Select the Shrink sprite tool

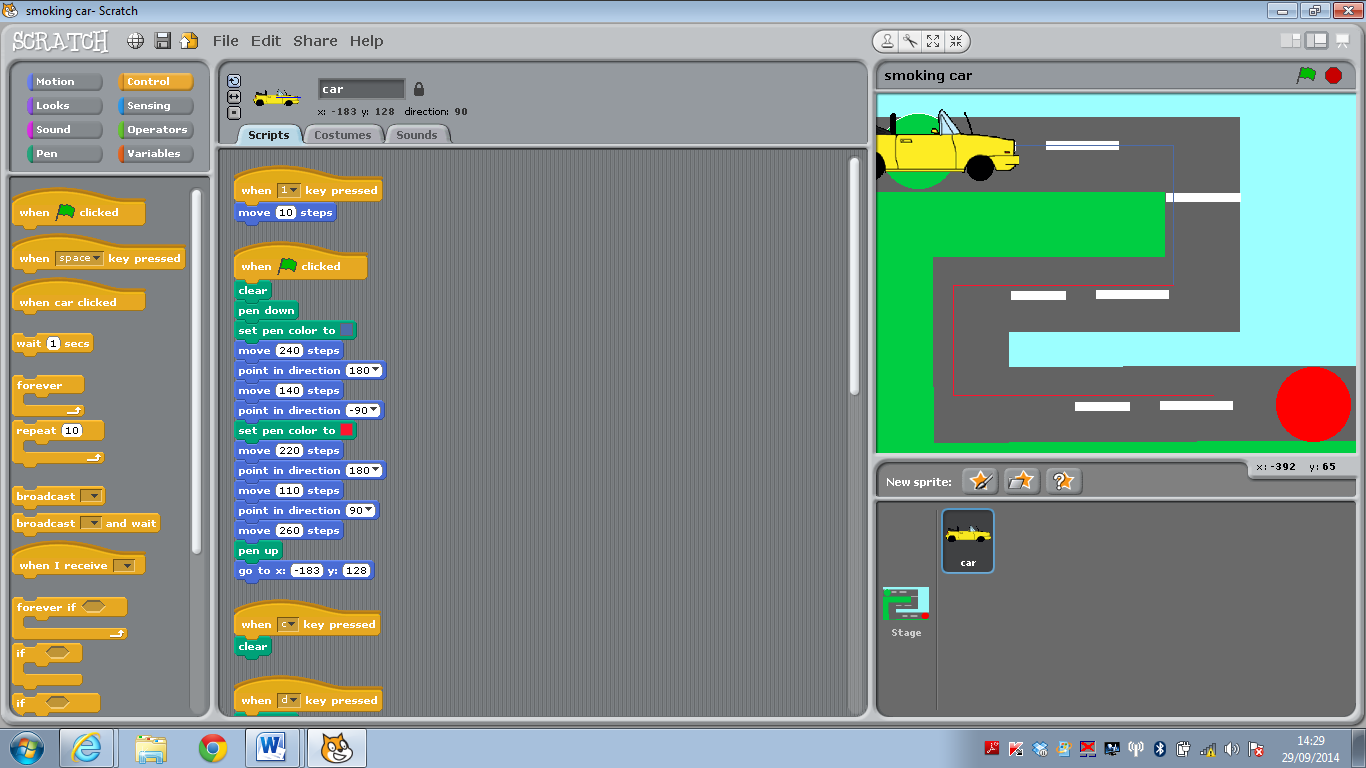[956, 41]
